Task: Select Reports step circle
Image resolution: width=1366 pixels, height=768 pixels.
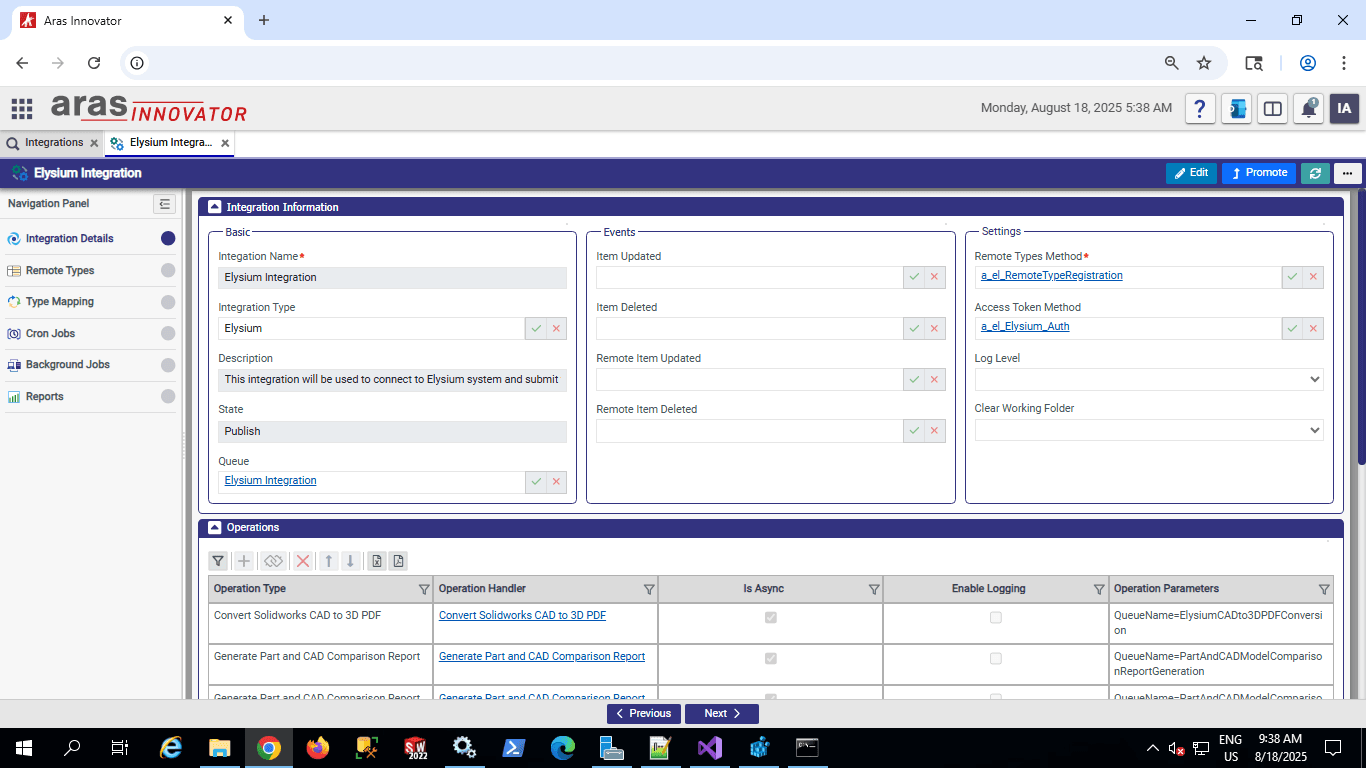Action: click(168, 397)
